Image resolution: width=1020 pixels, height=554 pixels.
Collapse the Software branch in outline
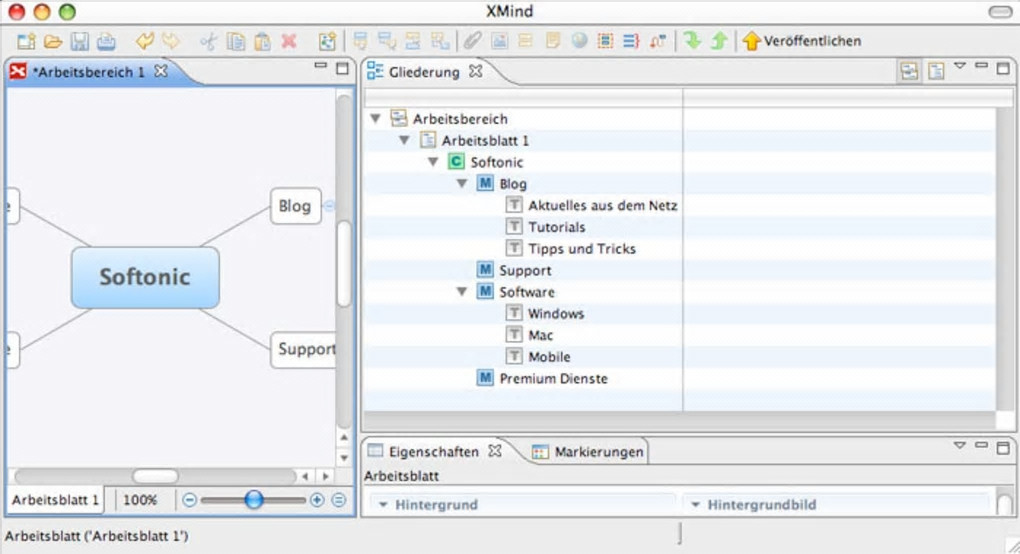click(x=462, y=291)
